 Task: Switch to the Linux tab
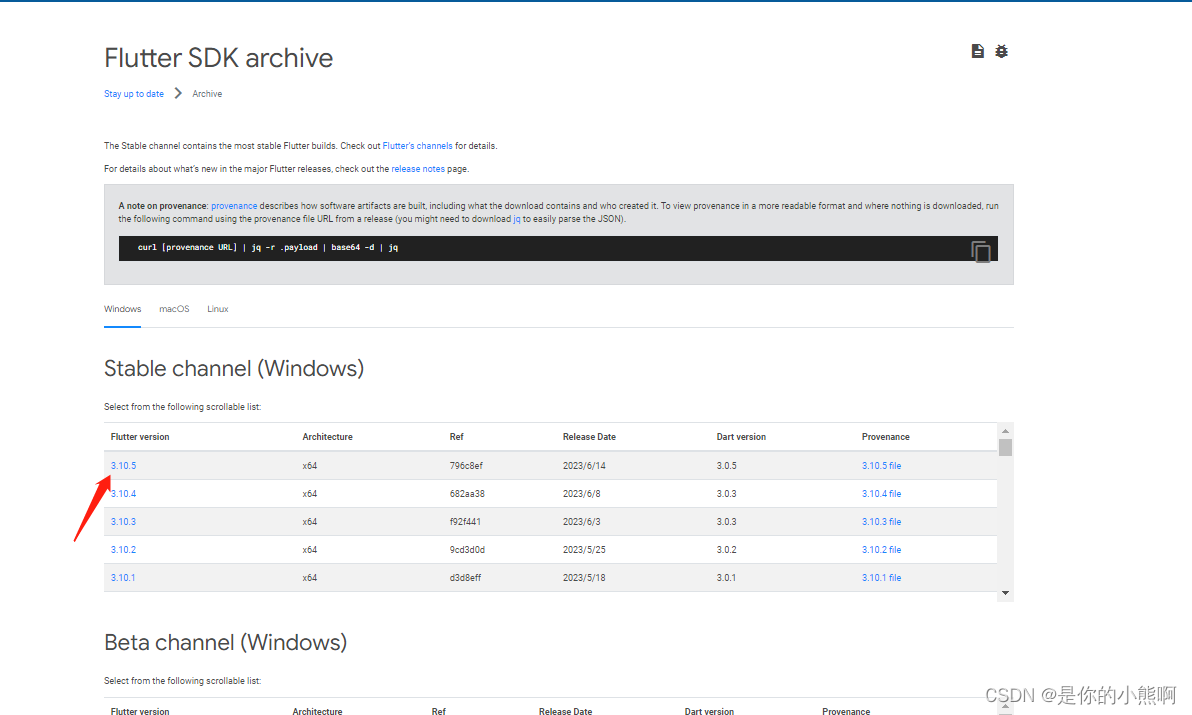point(217,309)
